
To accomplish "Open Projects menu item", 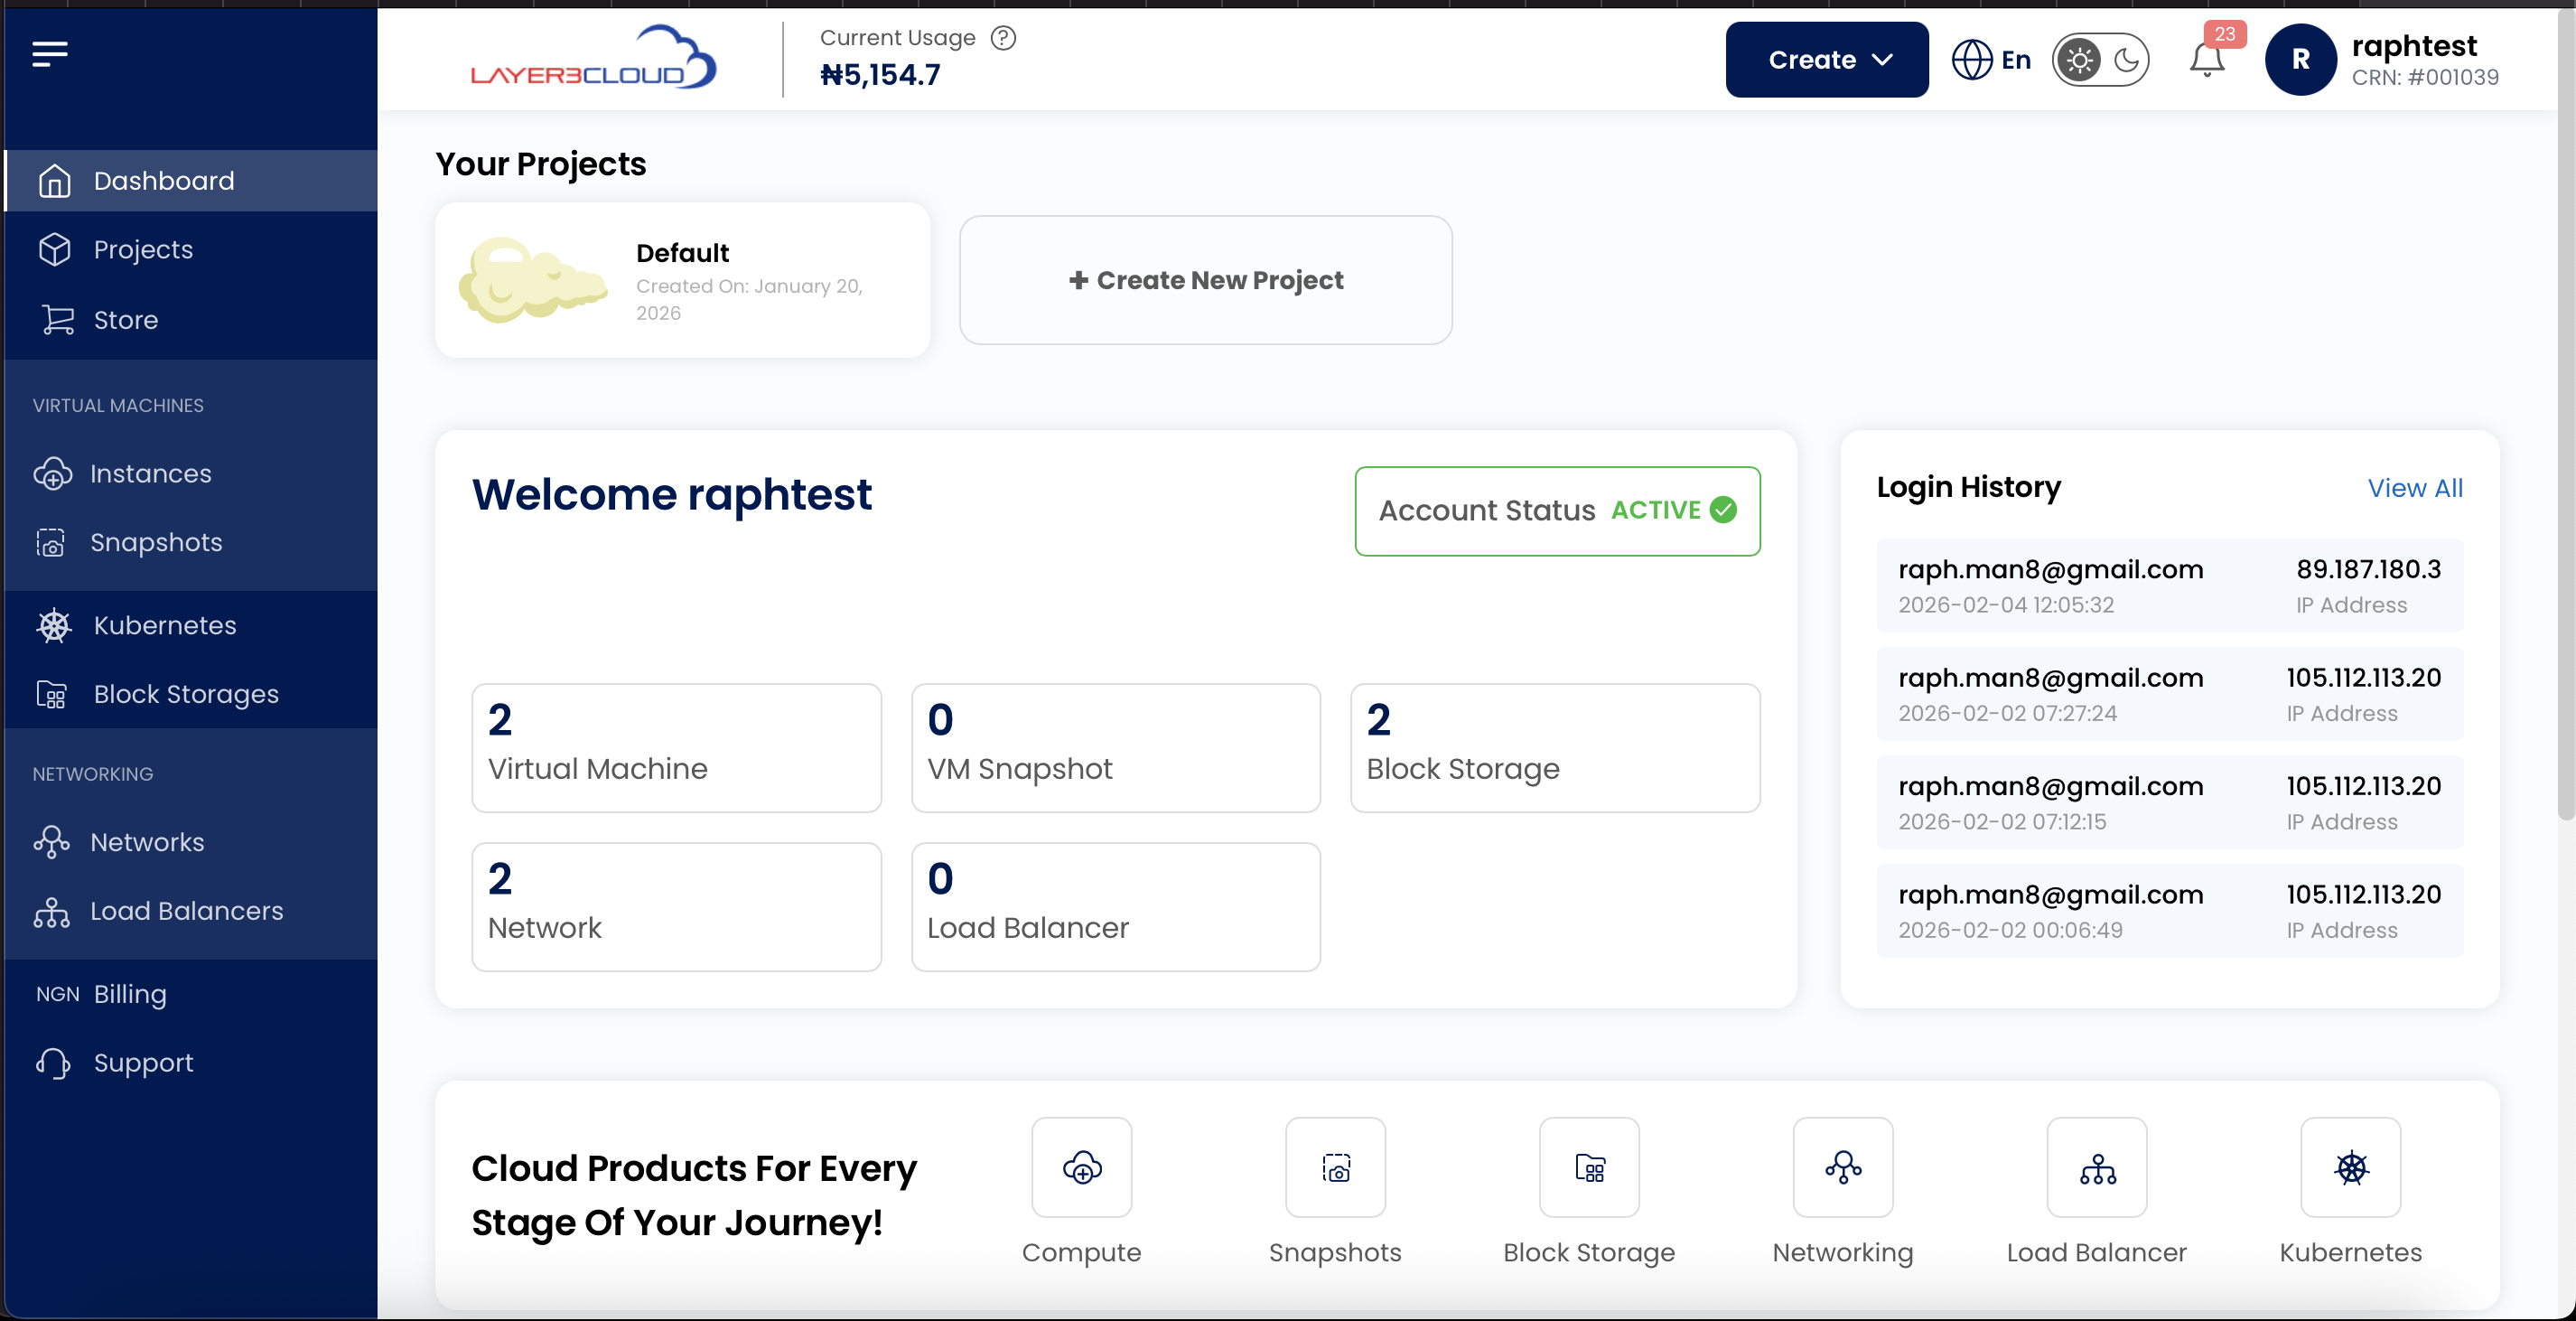I will click(x=190, y=249).
